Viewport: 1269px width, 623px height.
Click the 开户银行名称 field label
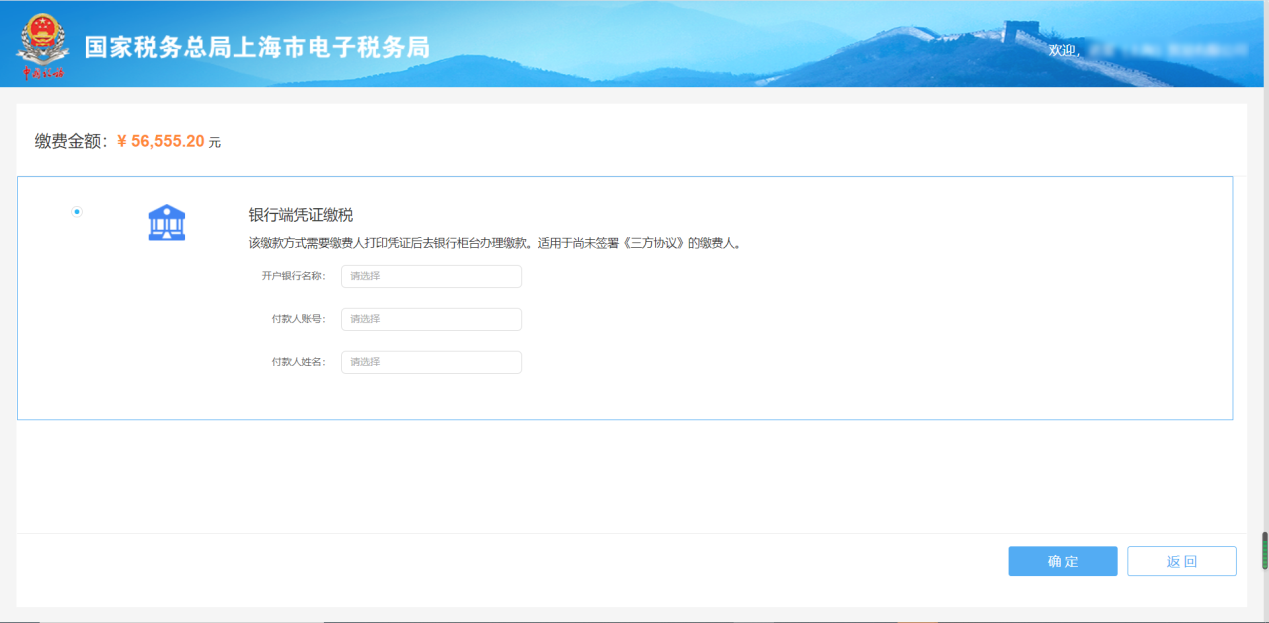[293, 276]
